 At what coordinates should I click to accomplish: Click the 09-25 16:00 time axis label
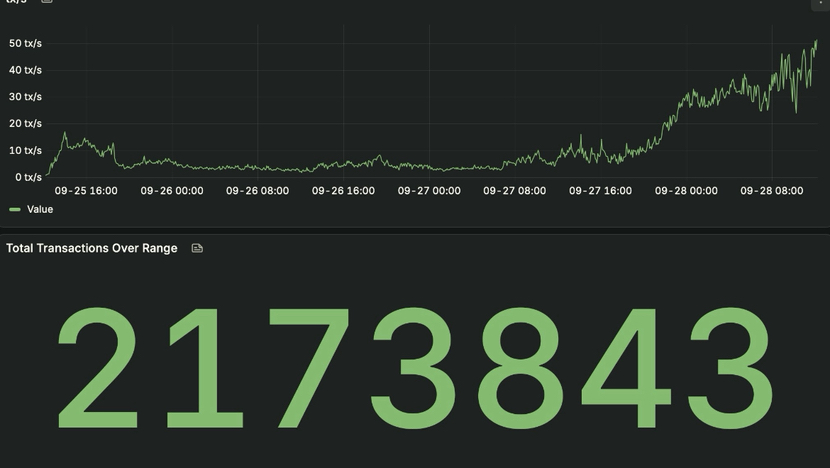pos(86,191)
